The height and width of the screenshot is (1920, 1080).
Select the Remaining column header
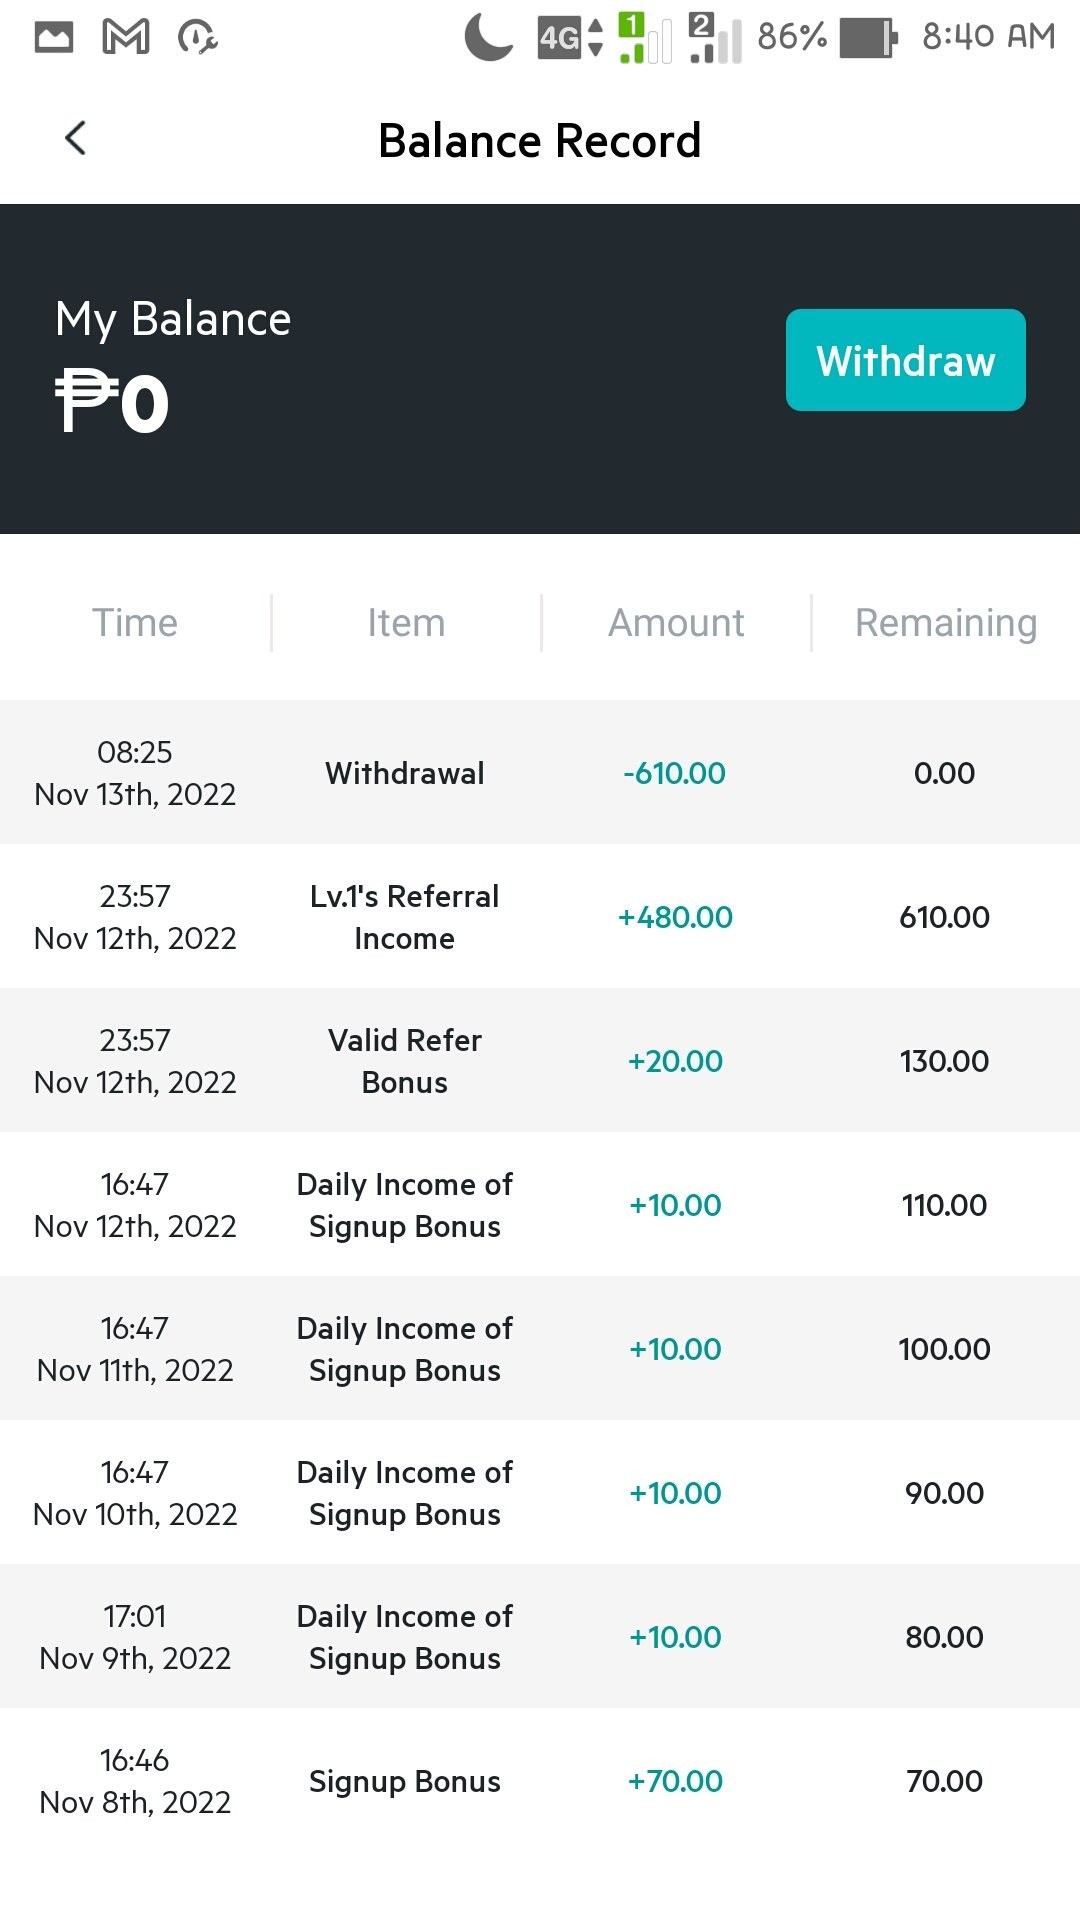point(946,623)
